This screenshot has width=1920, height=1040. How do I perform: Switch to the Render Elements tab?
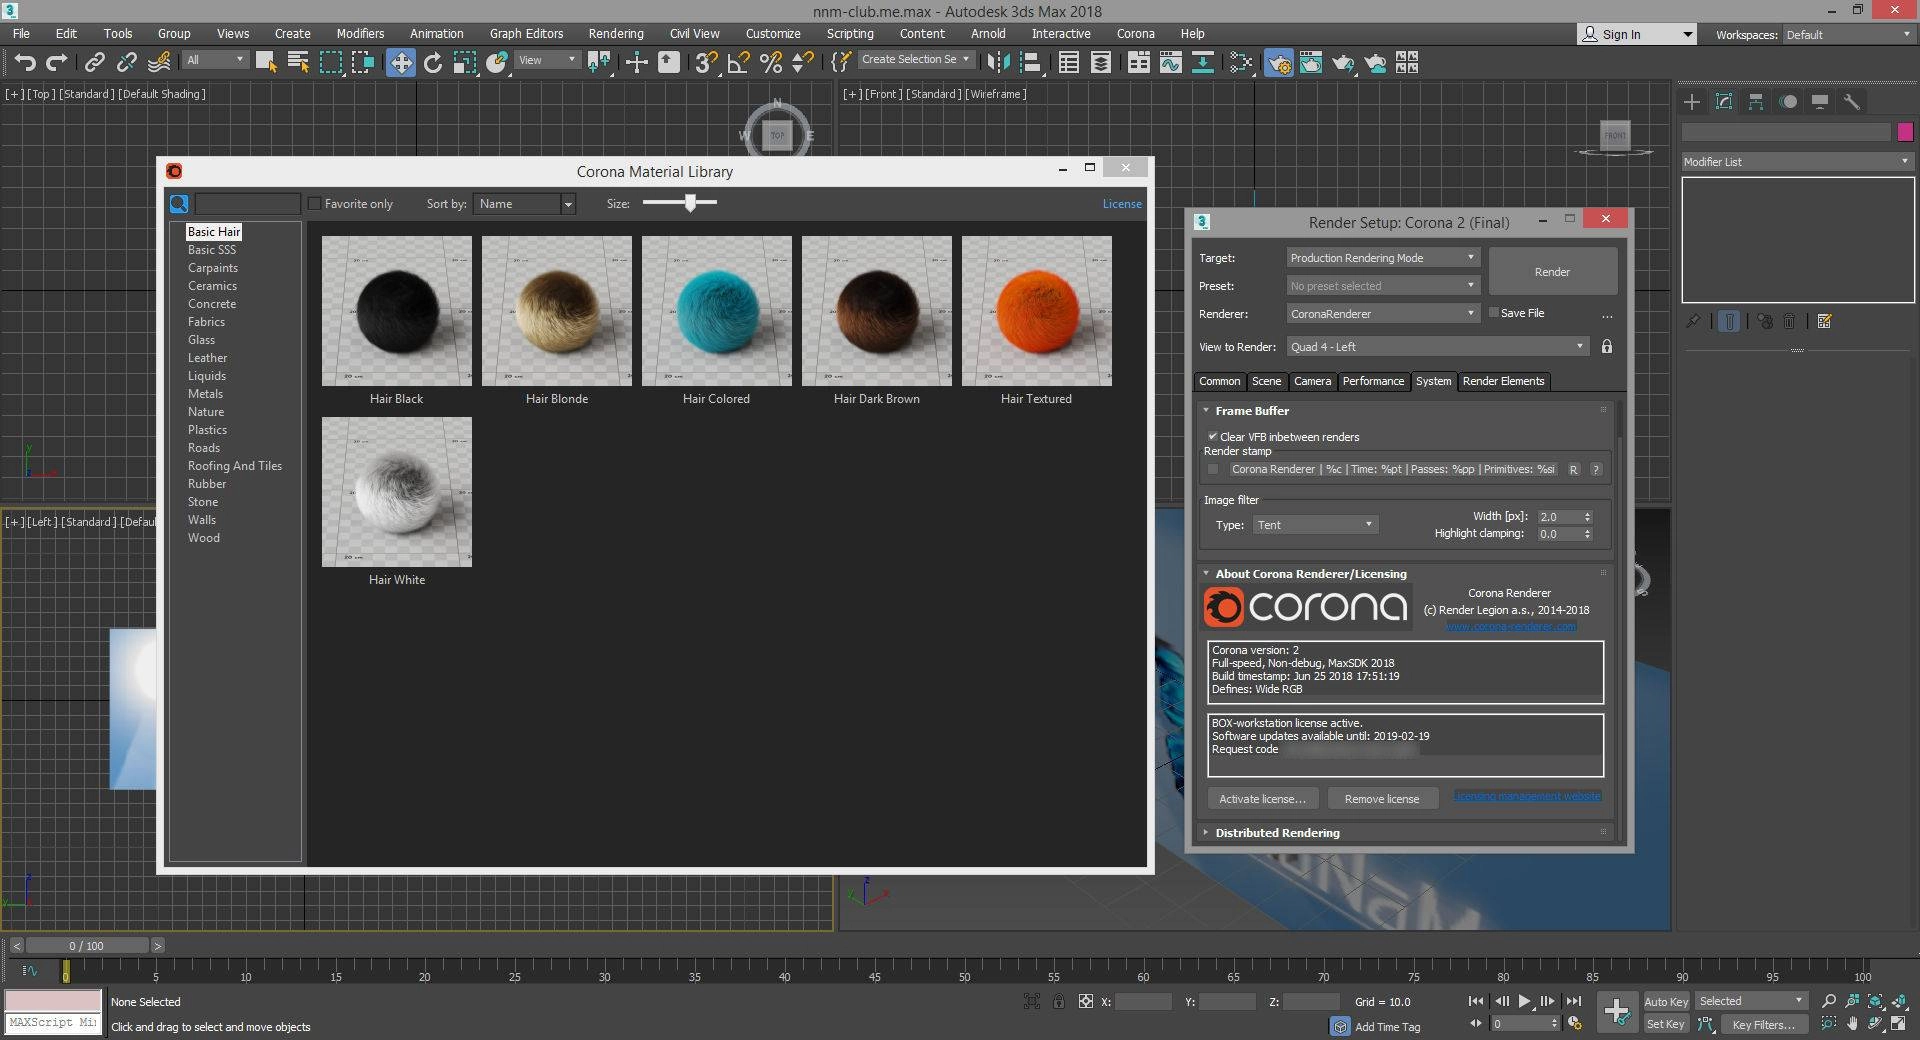1503,381
